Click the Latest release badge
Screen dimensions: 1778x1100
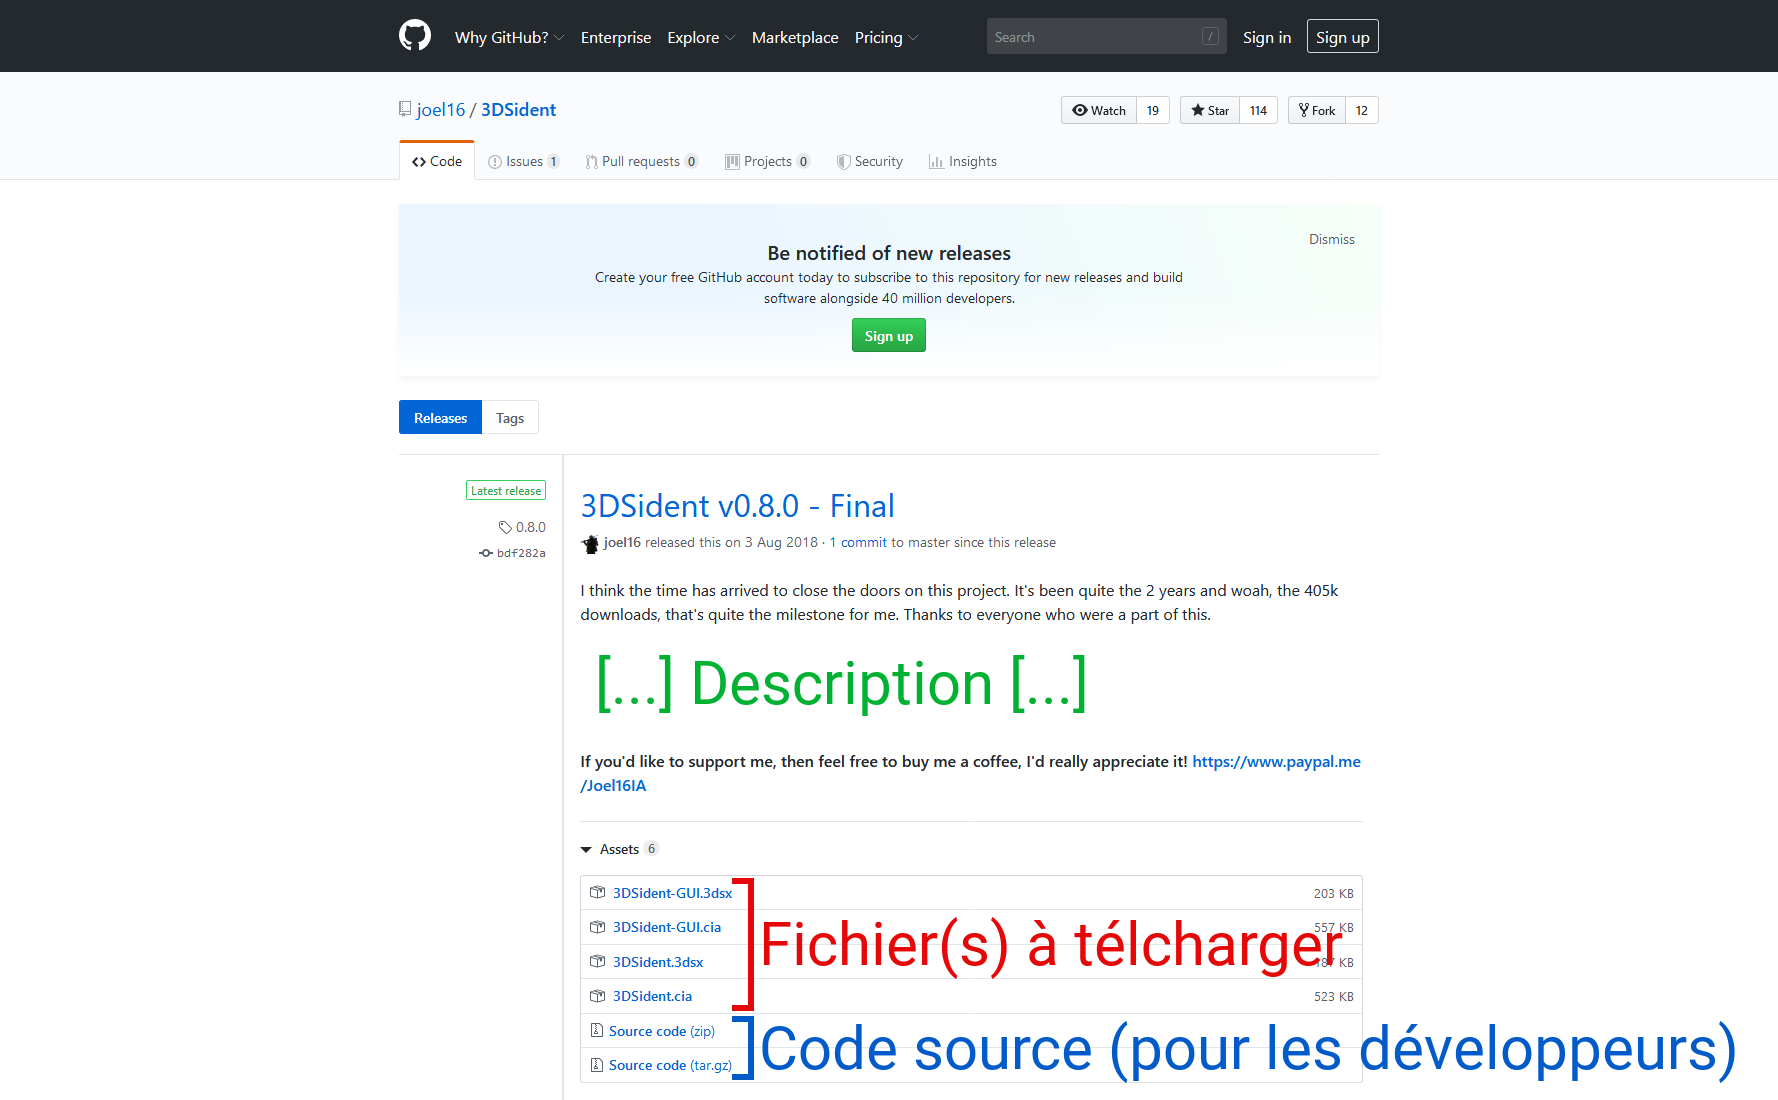click(x=506, y=490)
